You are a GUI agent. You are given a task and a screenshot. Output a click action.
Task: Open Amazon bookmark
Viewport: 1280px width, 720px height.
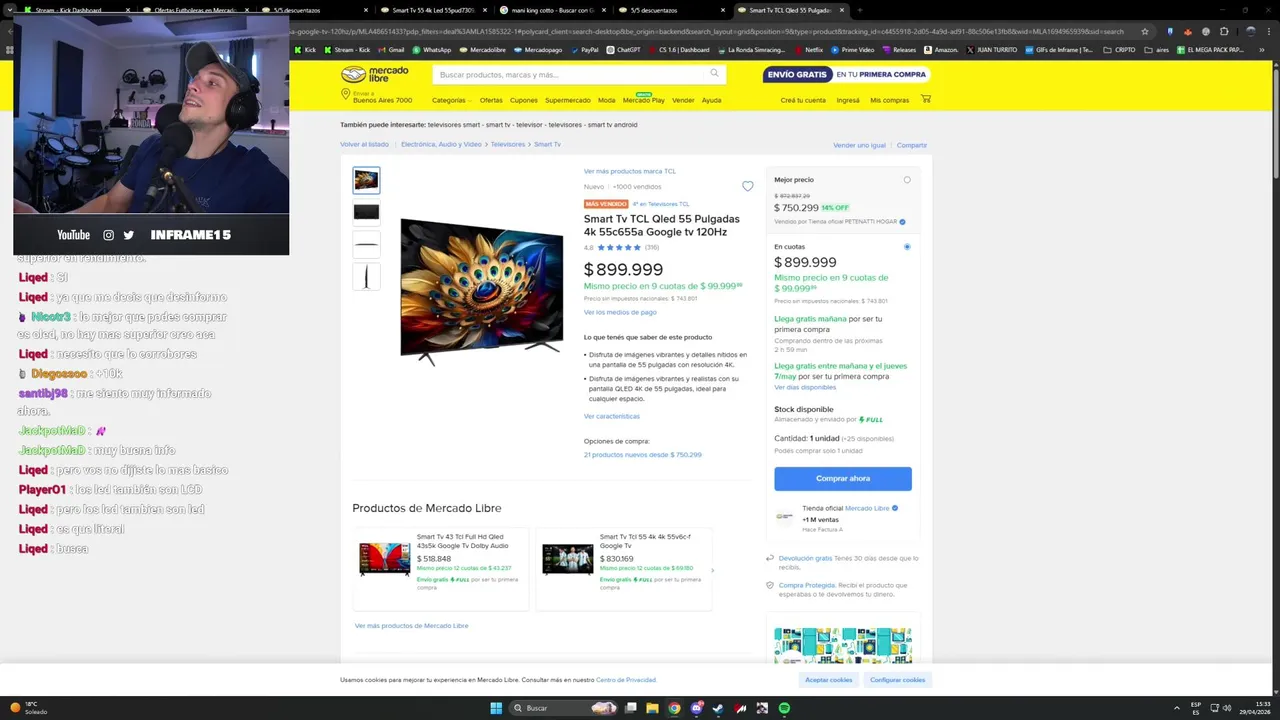pyautogui.click(x=940, y=49)
